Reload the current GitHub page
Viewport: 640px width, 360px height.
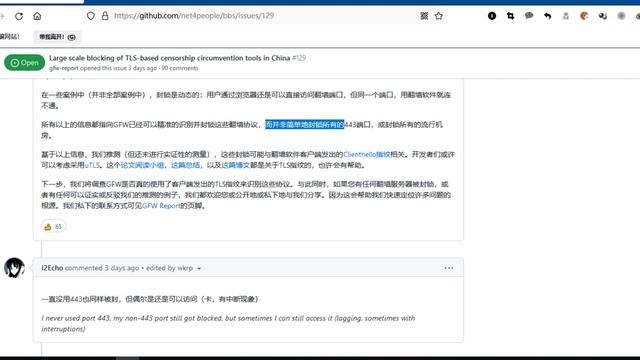pyautogui.click(x=19, y=16)
